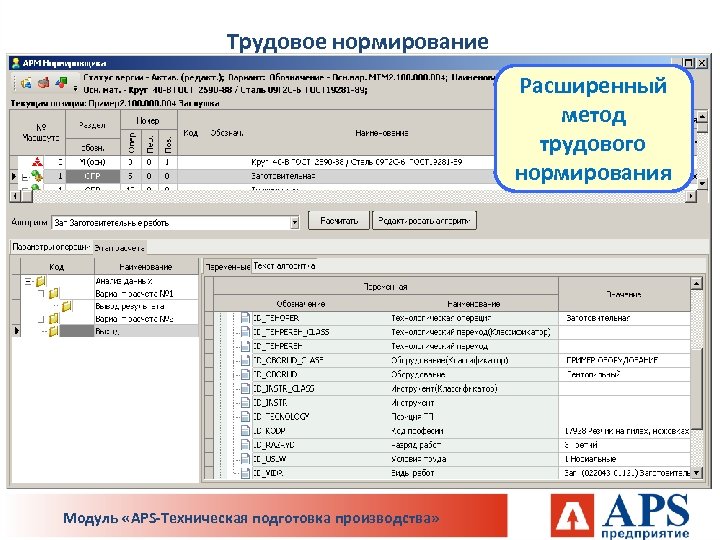This screenshot has width=720, height=540.
Task: Click the first toolbar icon with yellow sheet
Action: pos(26,83)
